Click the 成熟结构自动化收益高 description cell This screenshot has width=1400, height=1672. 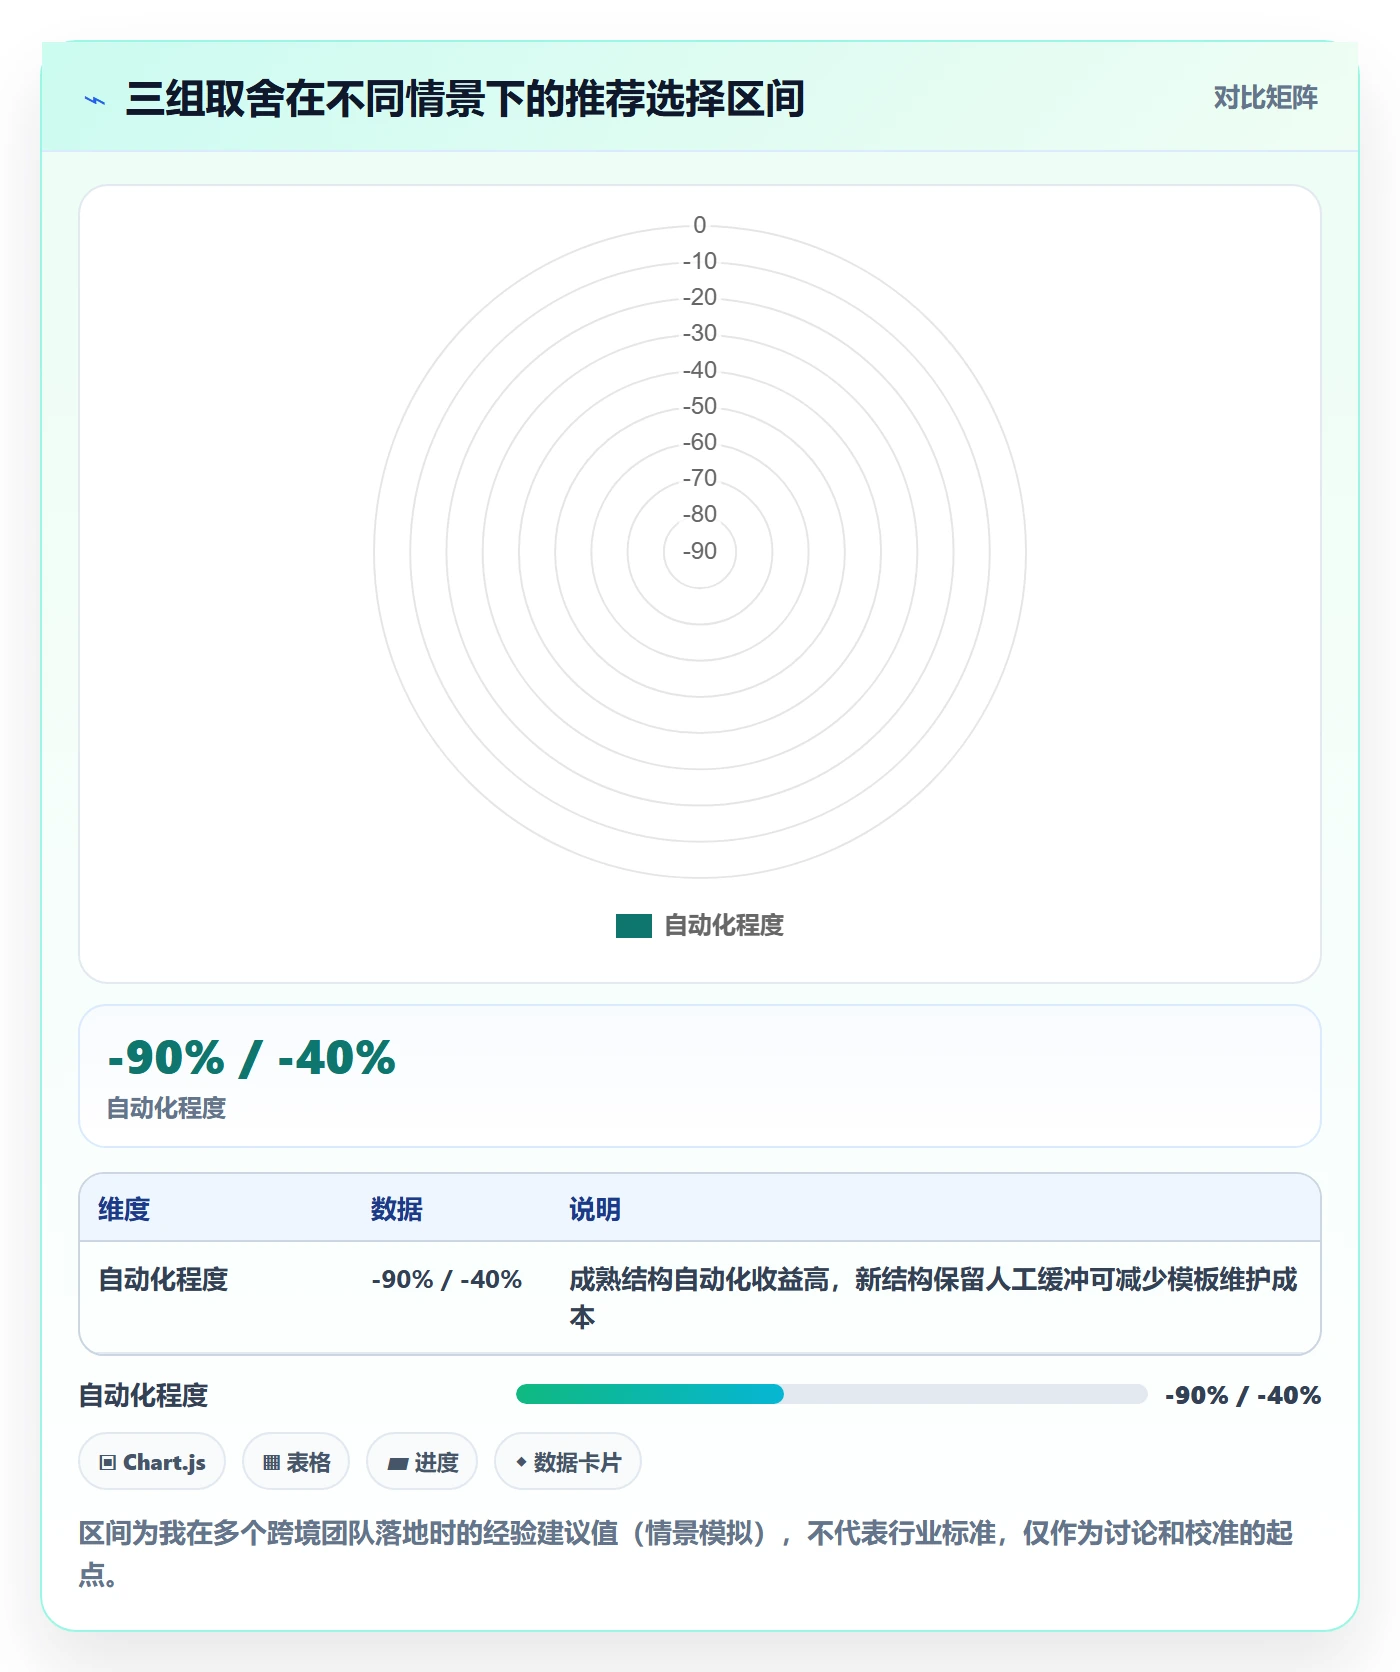click(933, 1298)
